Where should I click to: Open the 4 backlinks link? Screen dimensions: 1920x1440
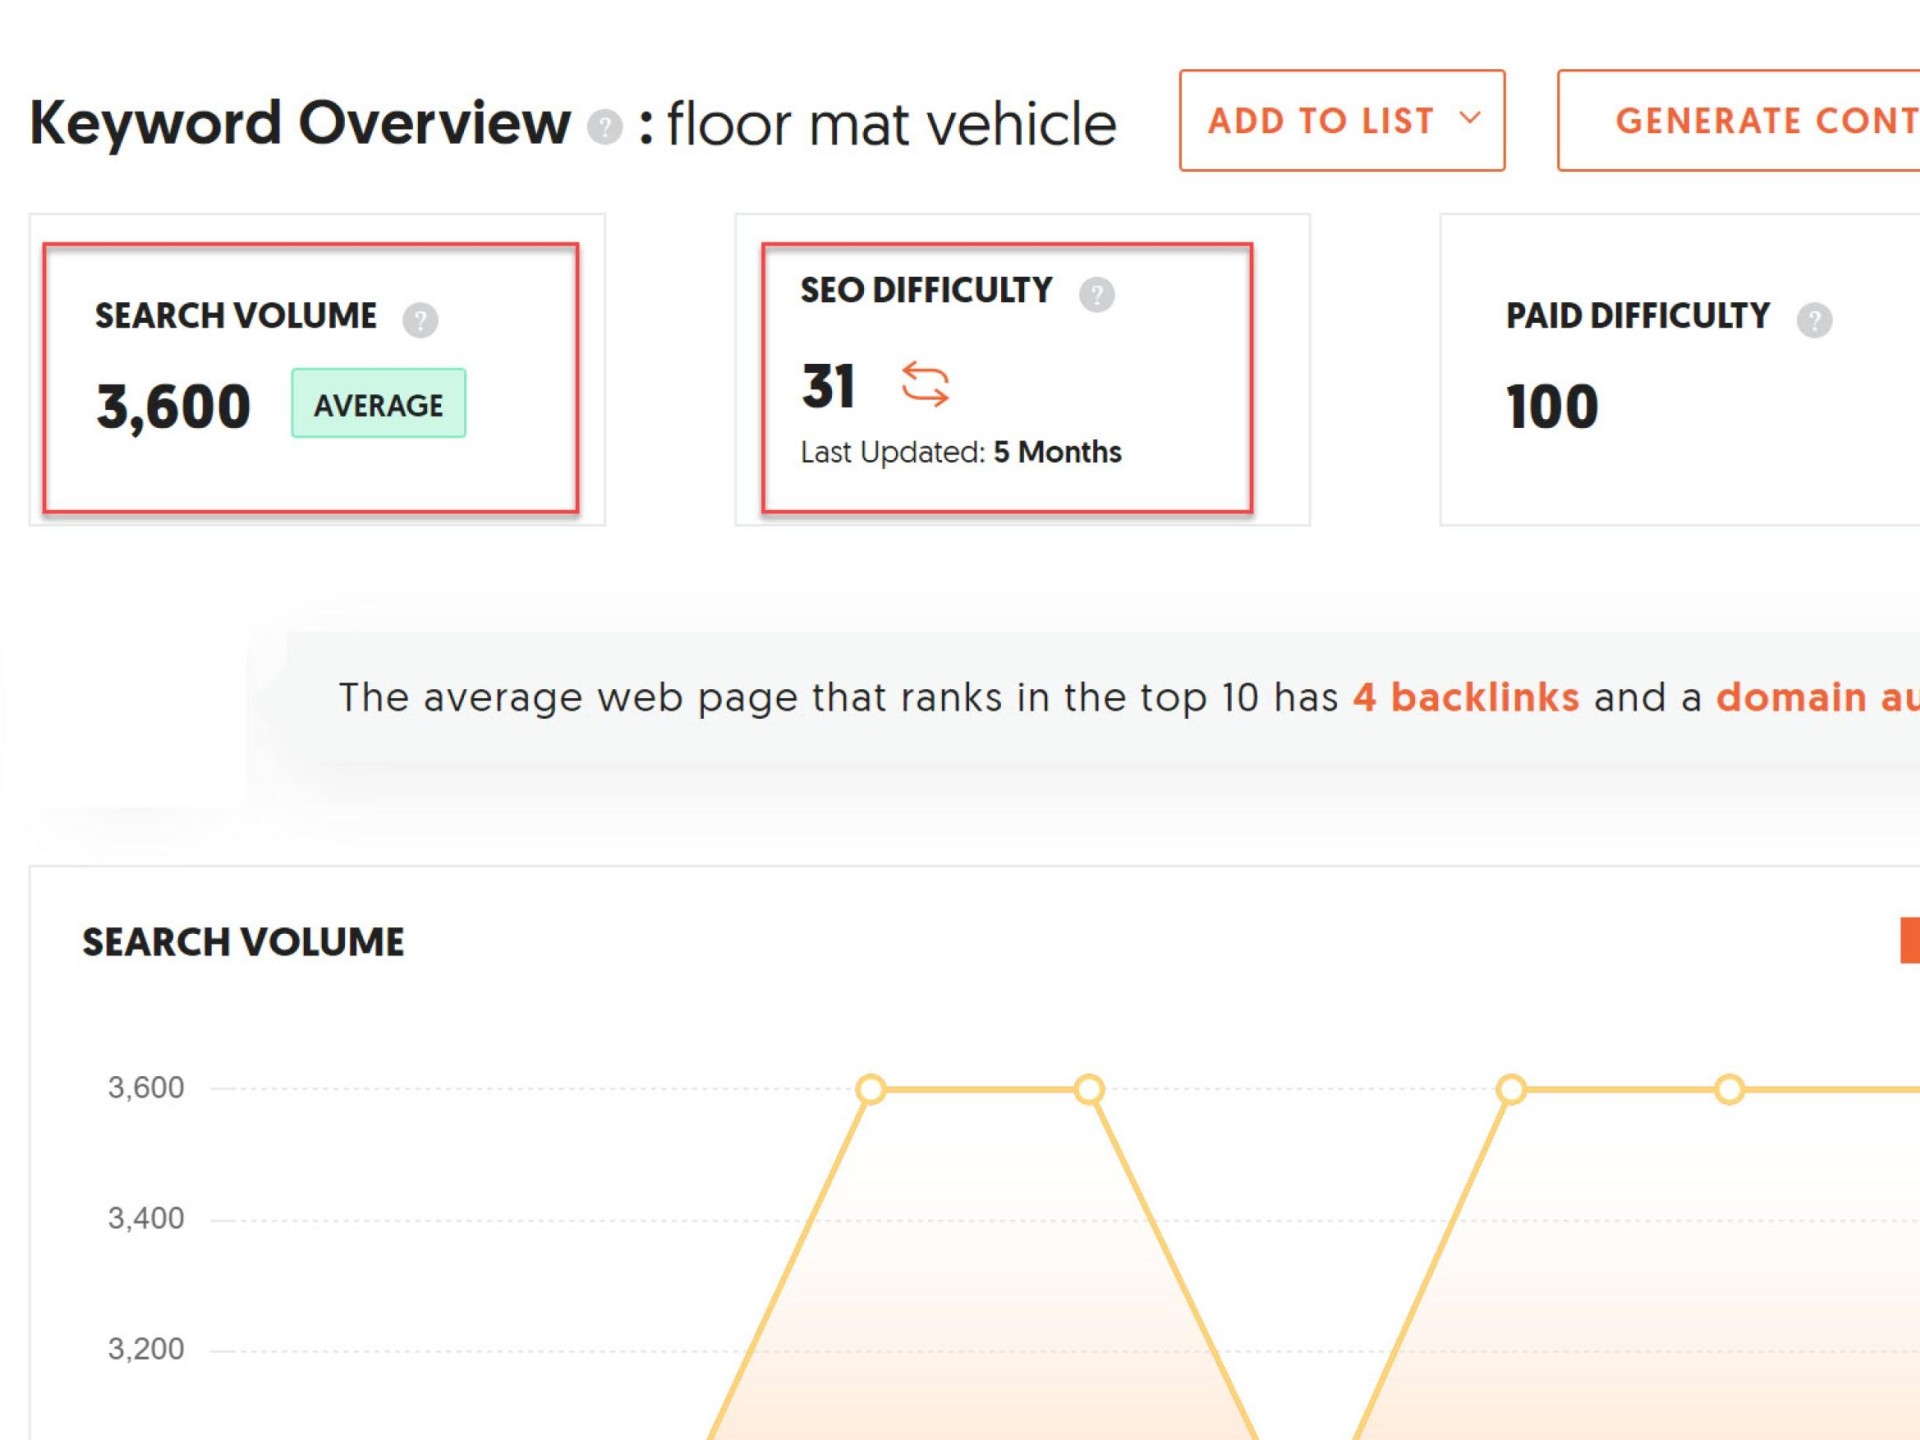coord(1465,697)
